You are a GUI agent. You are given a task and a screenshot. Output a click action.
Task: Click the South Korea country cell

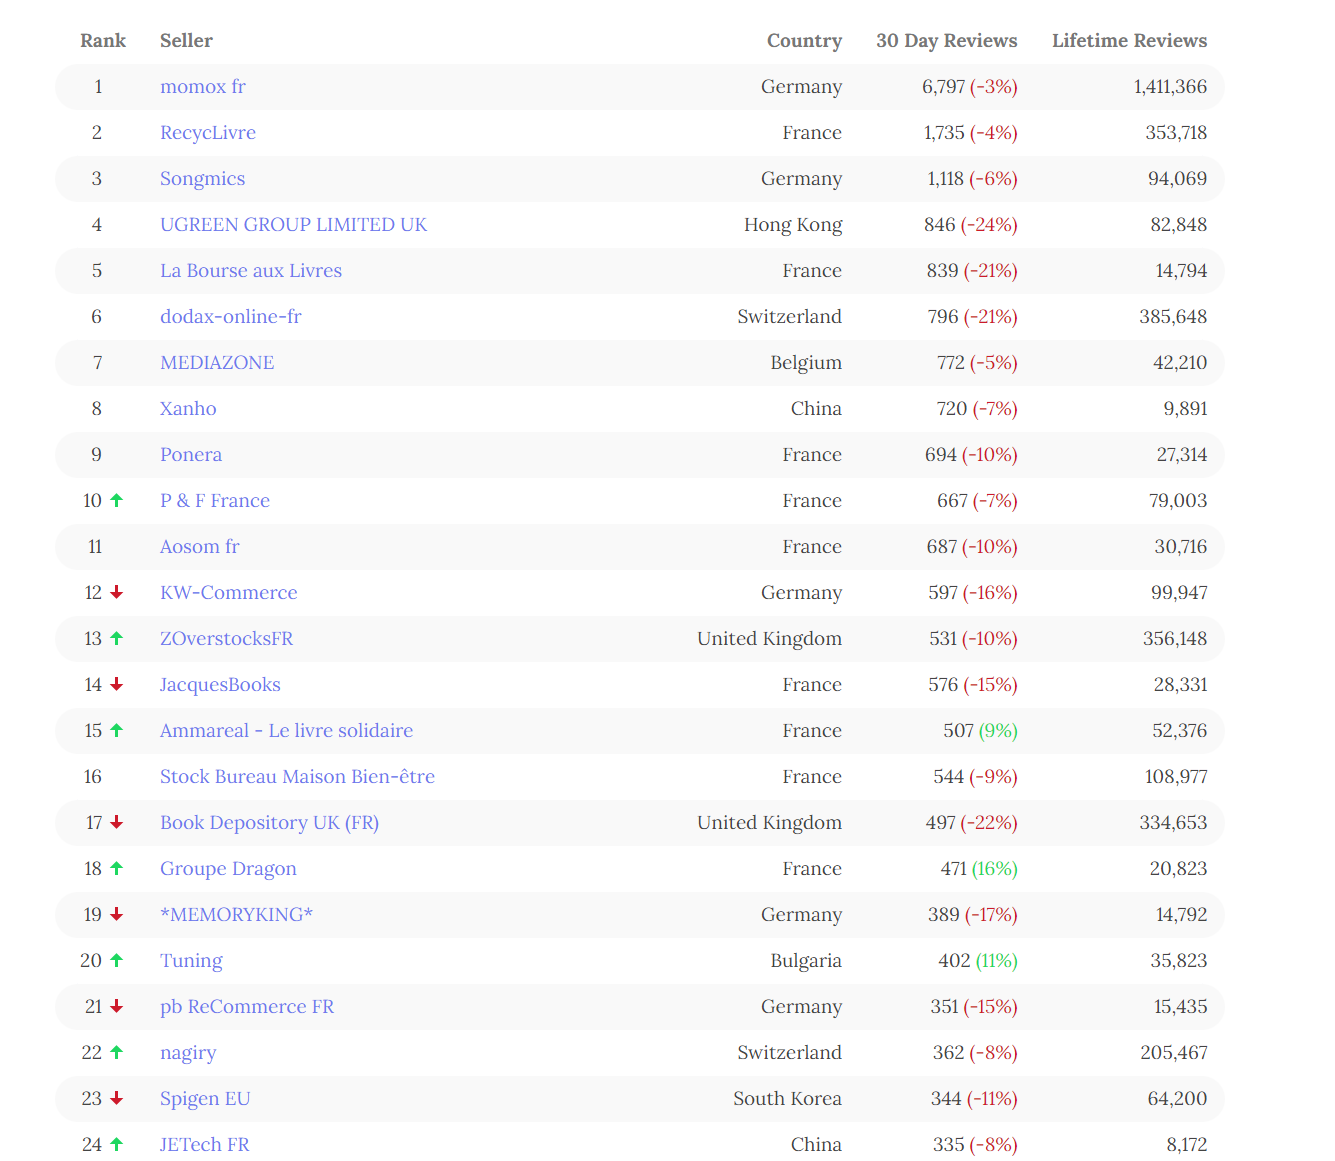point(787,1099)
